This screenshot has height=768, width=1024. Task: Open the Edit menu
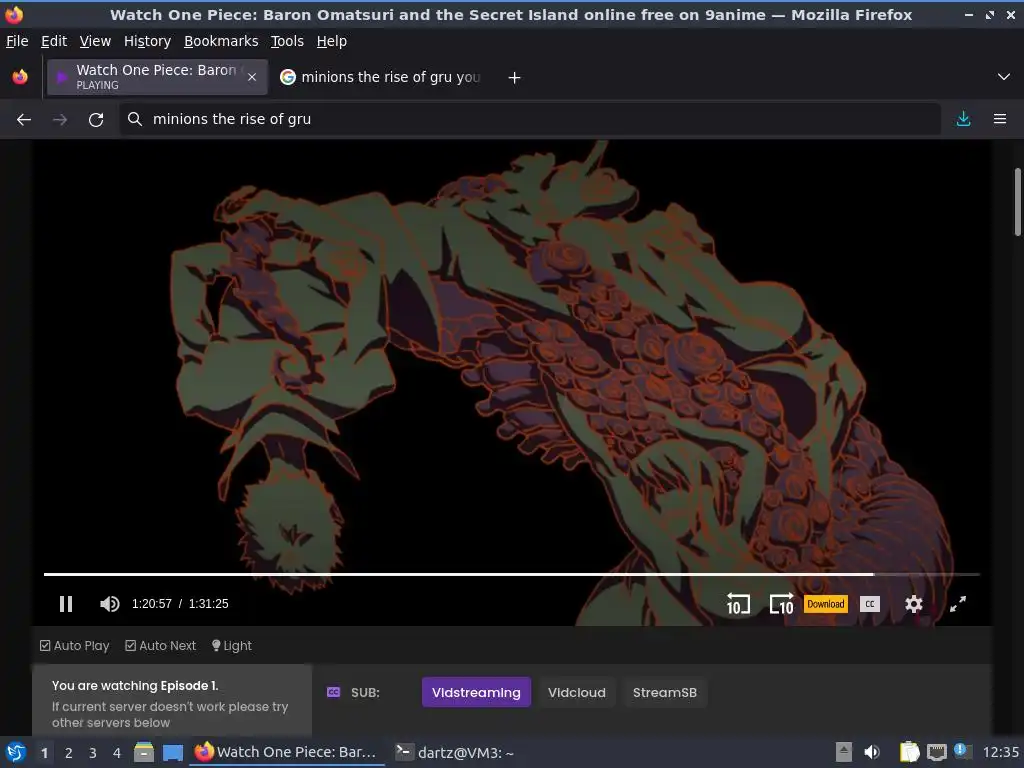point(54,41)
